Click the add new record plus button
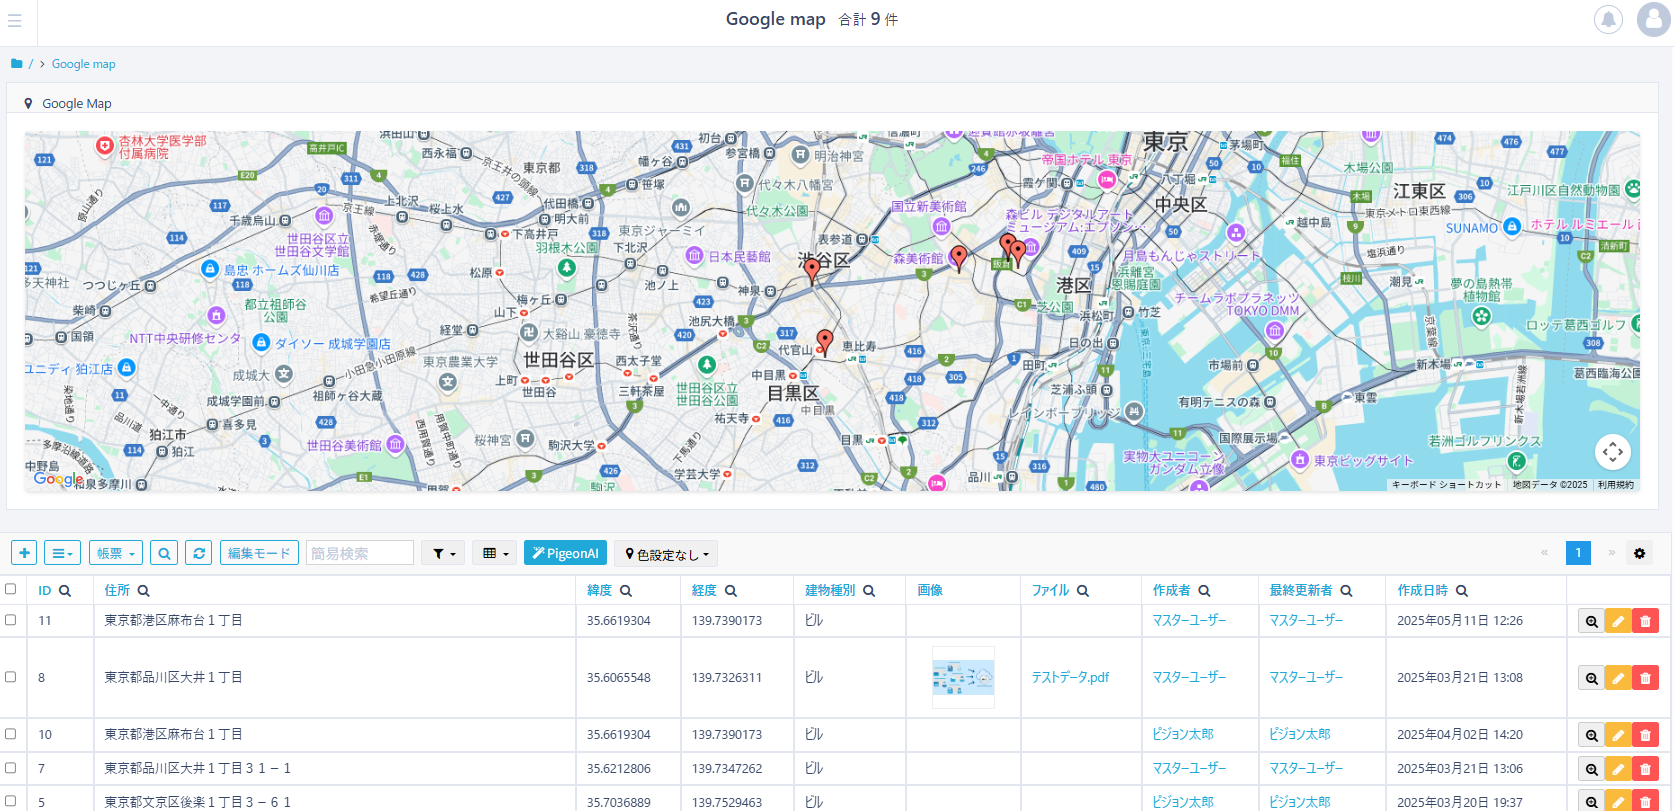The width and height of the screenshot is (1674, 811). point(25,553)
